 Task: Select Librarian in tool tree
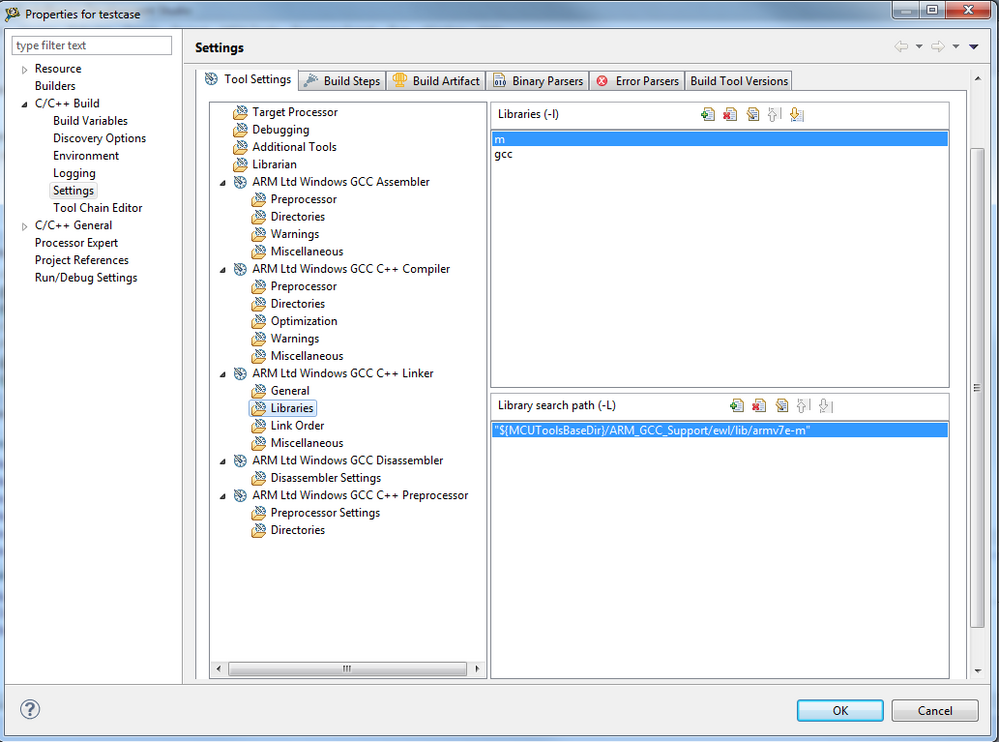274,164
